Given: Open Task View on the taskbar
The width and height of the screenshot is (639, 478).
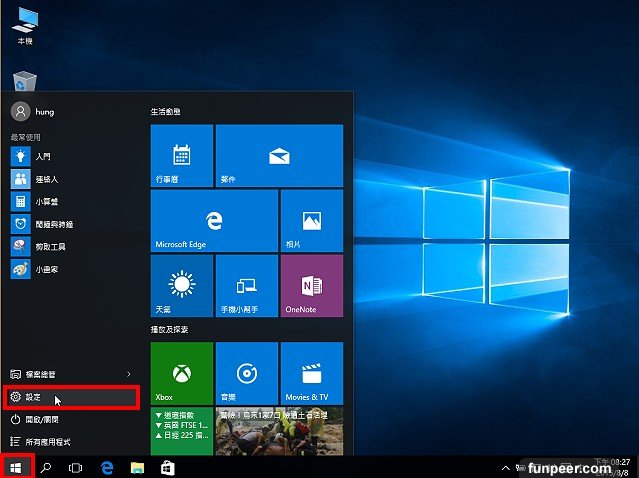Looking at the screenshot, I should [x=75, y=467].
